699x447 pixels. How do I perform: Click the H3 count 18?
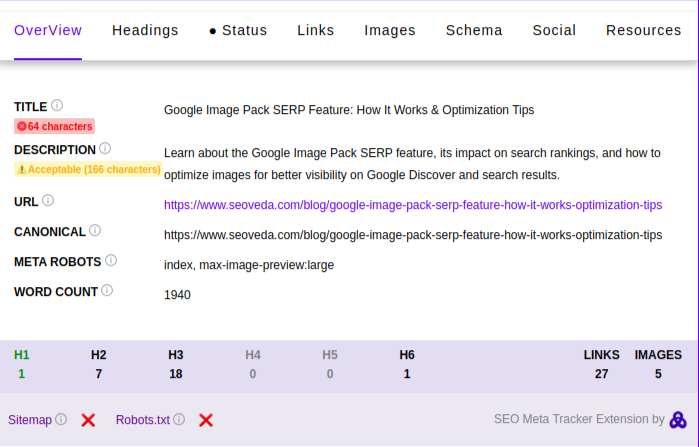(176, 374)
